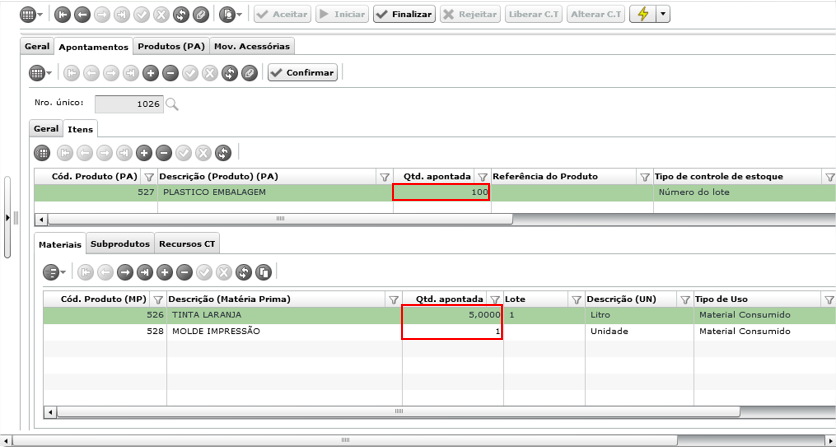Filter the Descrição (Matéria Prima) column
Viewport: 836px width, 447px height.
(x=393, y=300)
